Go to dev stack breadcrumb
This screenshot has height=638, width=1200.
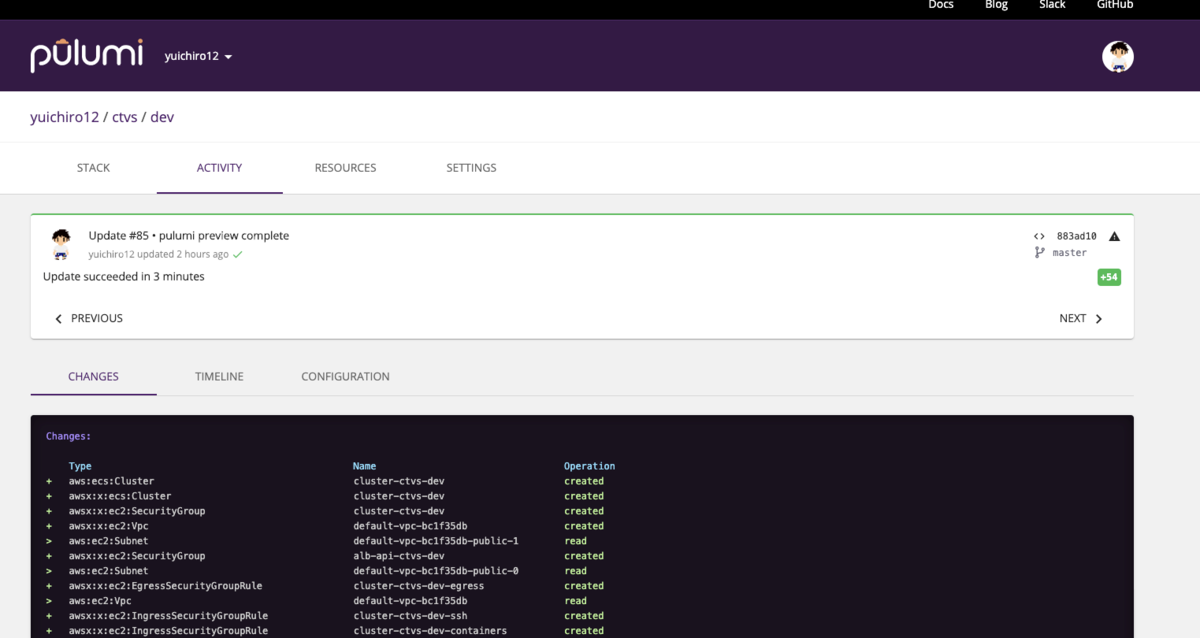tap(162, 117)
